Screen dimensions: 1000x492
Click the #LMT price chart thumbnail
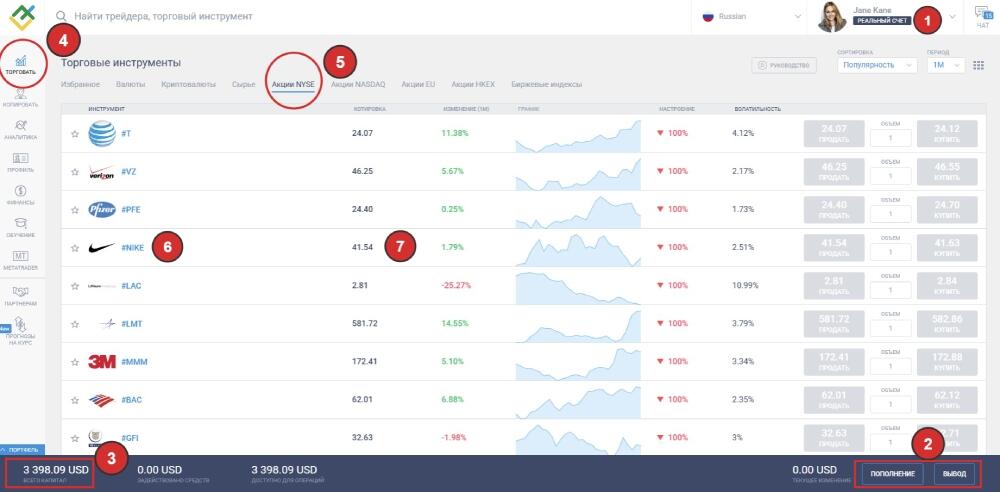[x=578, y=325]
